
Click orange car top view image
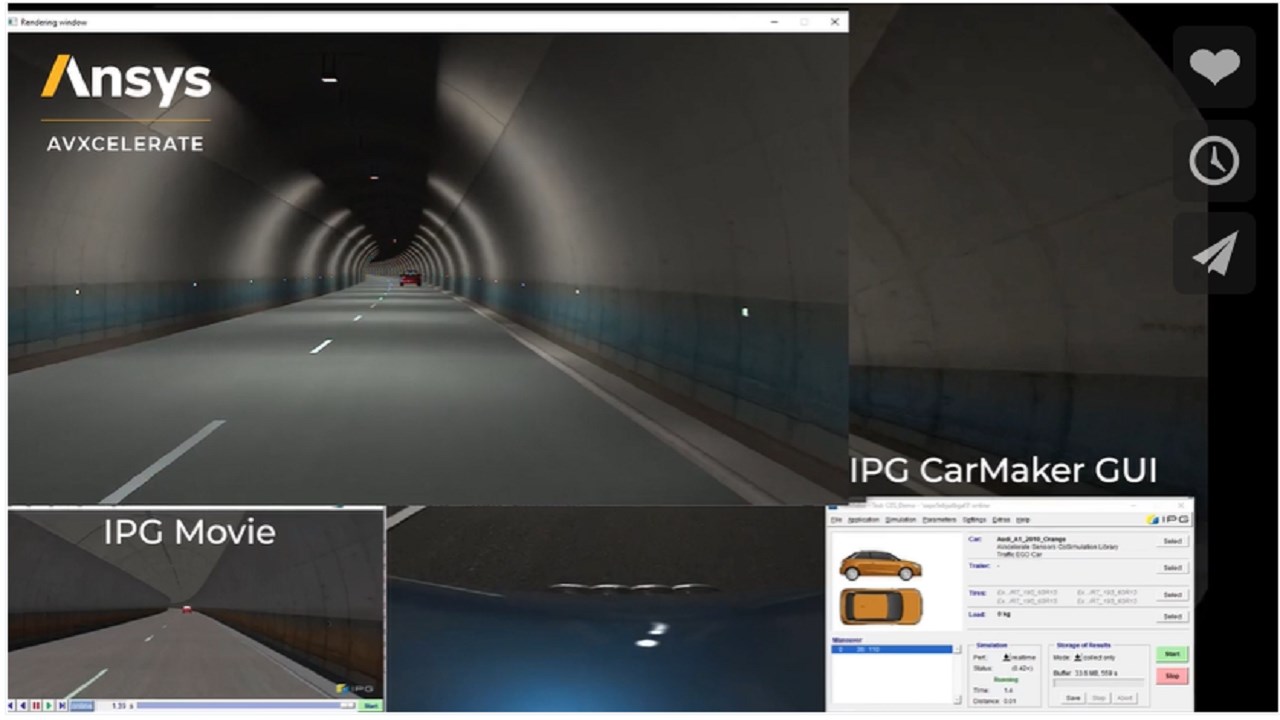click(881, 606)
